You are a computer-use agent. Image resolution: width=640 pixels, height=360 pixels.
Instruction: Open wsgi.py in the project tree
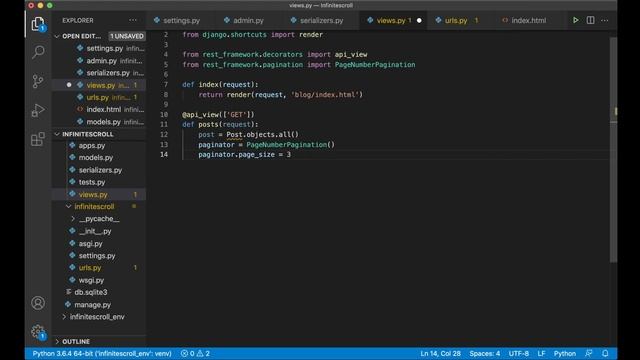pyautogui.click(x=99, y=280)
